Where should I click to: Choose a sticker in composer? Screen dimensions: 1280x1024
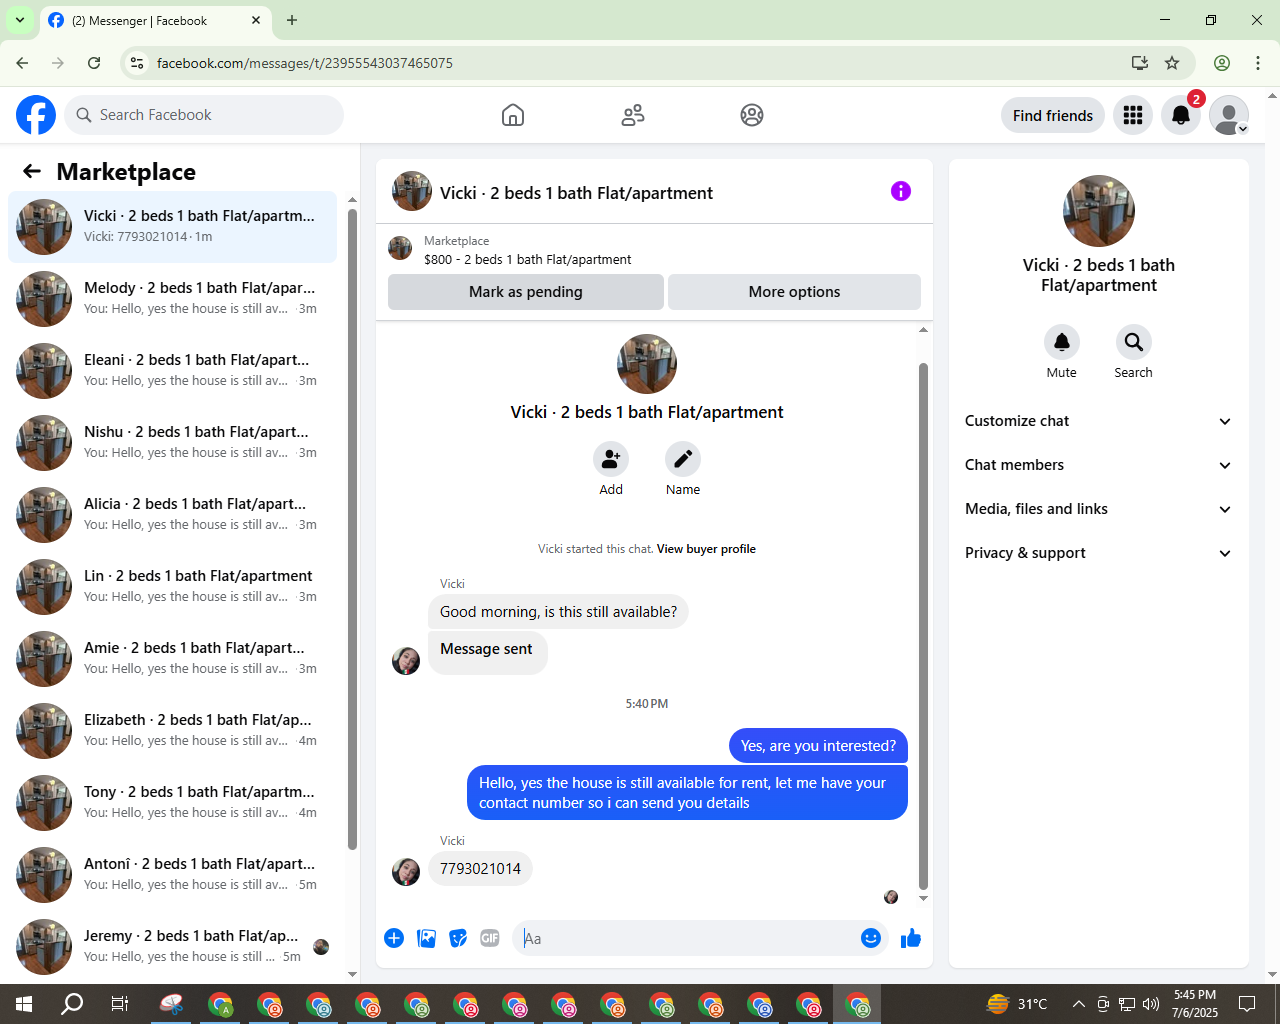point(458,938)
